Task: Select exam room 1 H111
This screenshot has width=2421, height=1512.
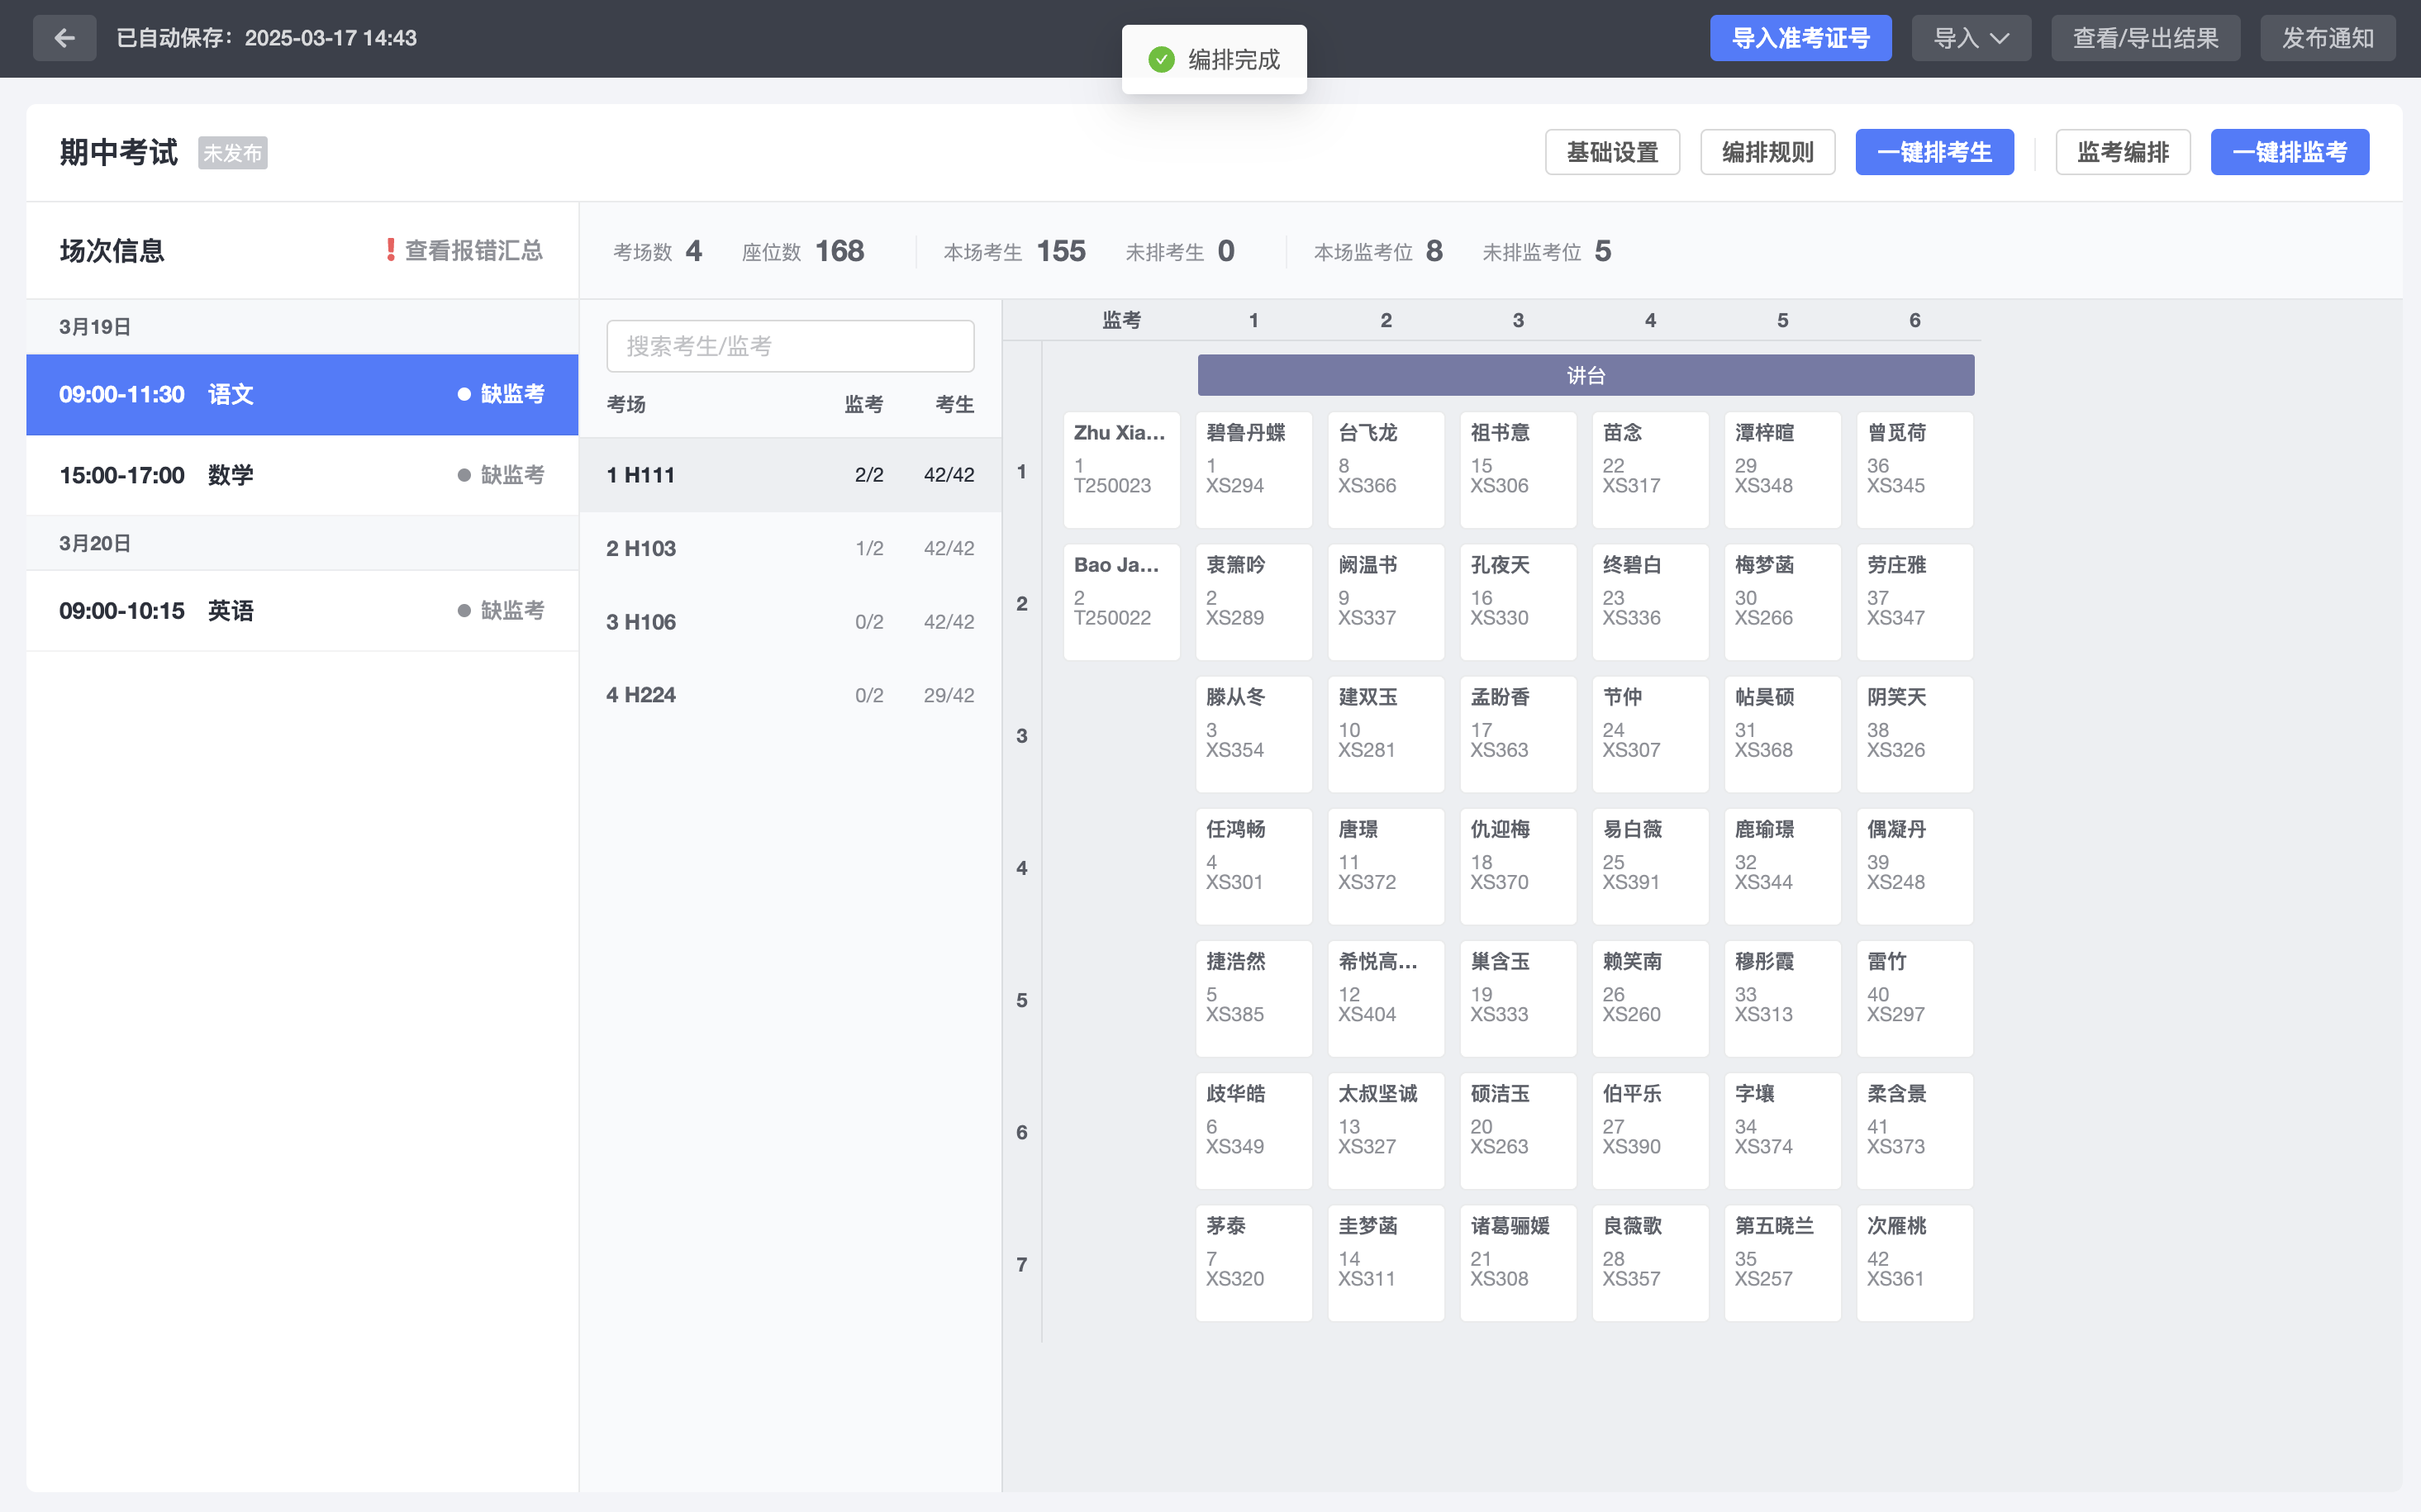Action: point(790,475)
